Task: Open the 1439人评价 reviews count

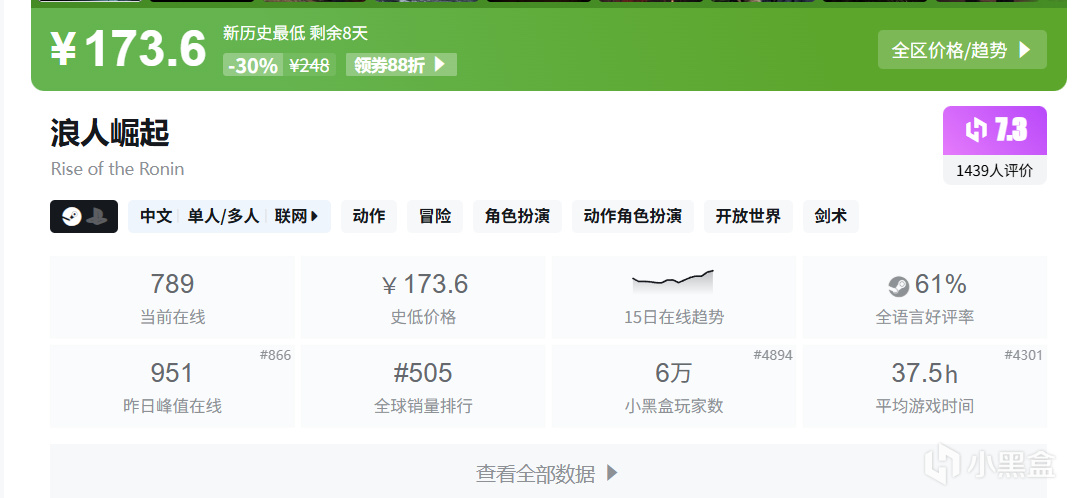Action: (995, 171)
